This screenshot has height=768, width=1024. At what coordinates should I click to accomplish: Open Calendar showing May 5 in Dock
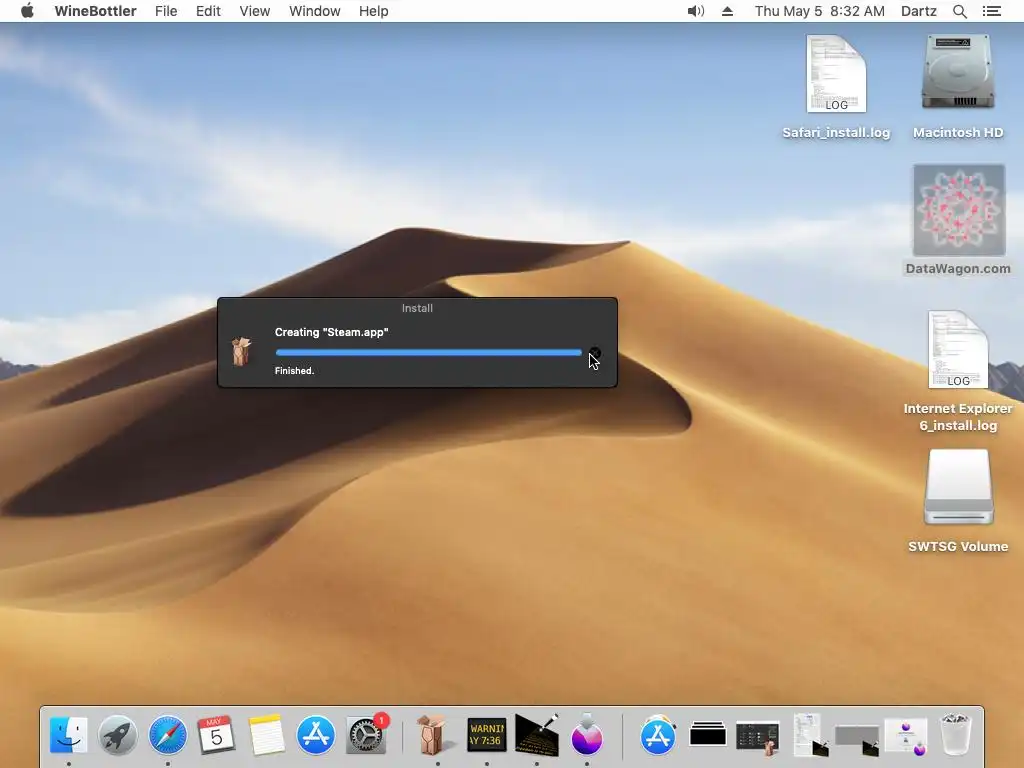[x=216, y=735]
